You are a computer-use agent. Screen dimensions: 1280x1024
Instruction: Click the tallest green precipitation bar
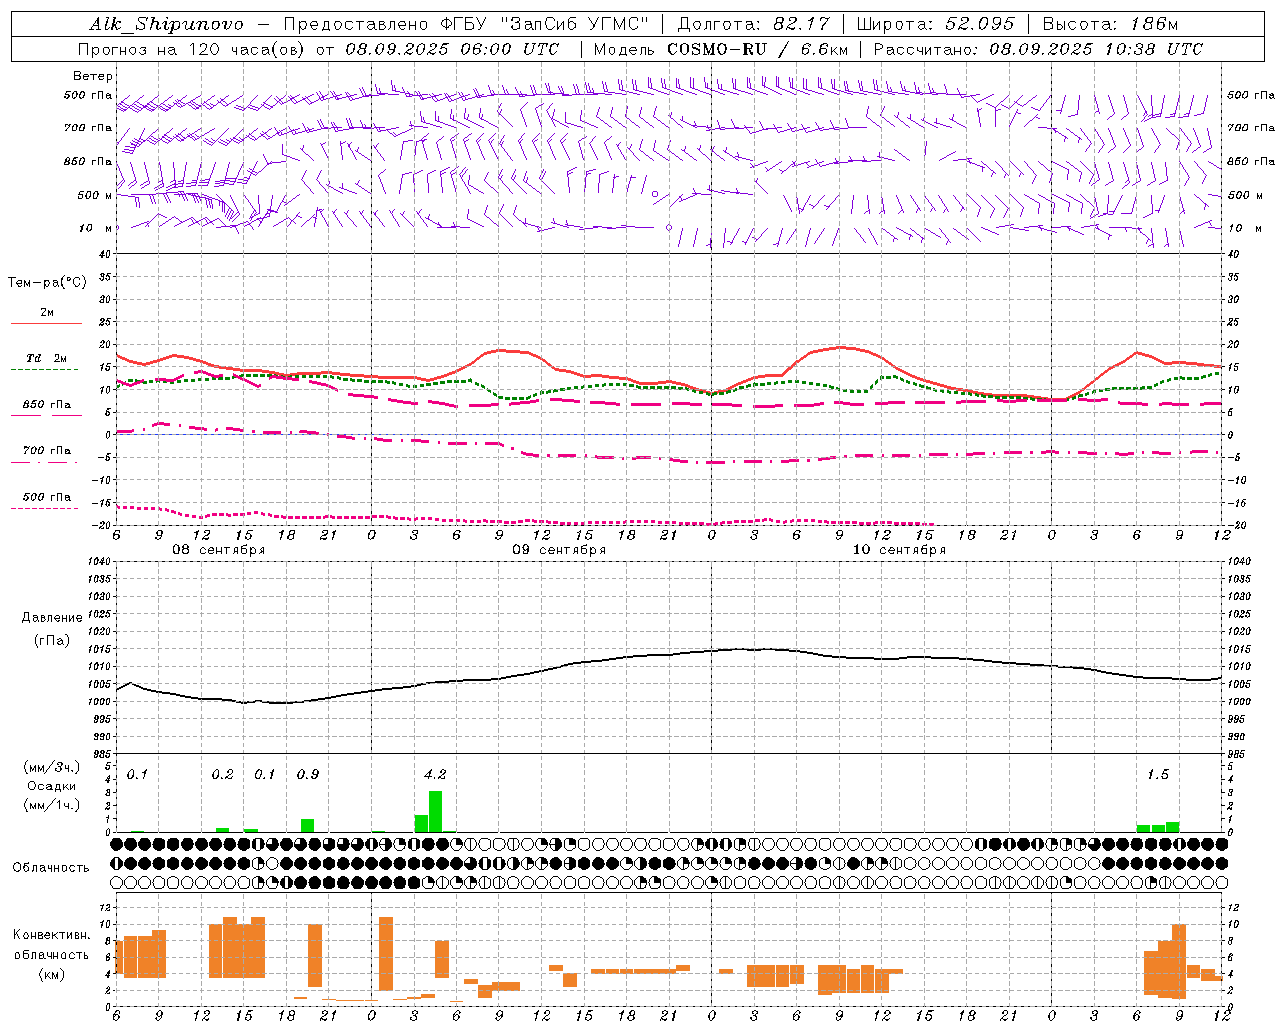click(435, 811)
